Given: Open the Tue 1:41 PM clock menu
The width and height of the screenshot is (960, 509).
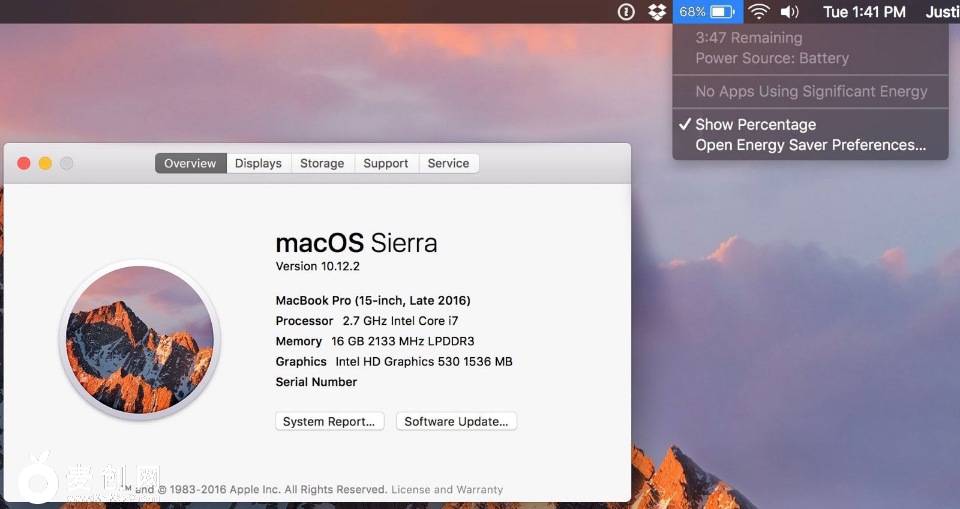Looking at the screenshot, I should pyautogui.click(x=864, y=12).
